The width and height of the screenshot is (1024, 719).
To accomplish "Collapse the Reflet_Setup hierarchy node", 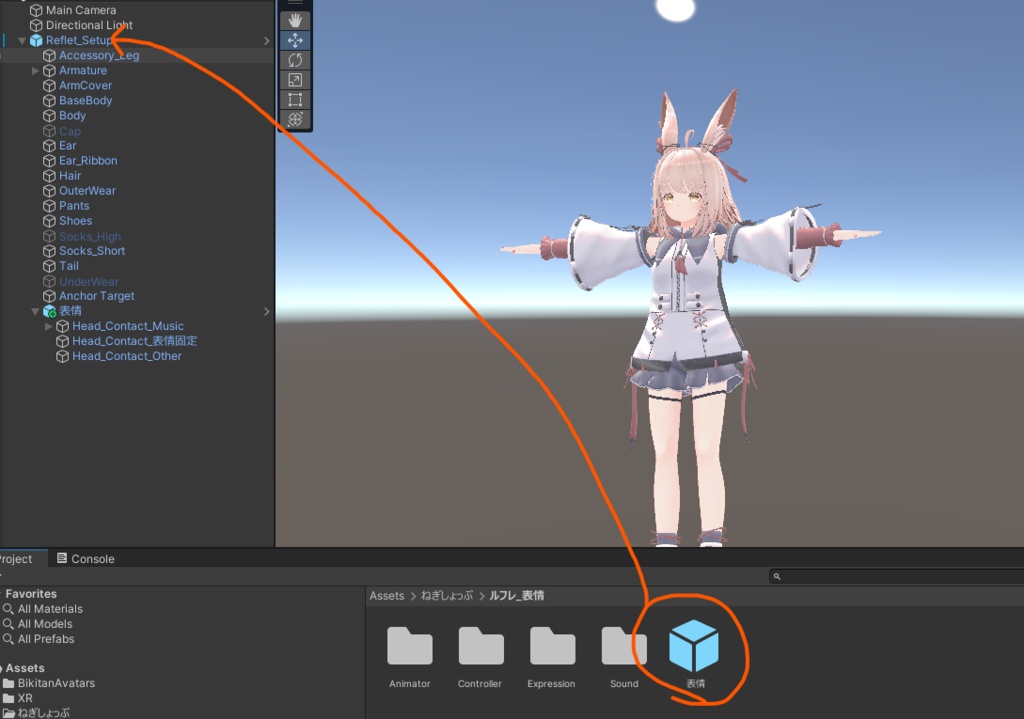I will tap(22, 40).
